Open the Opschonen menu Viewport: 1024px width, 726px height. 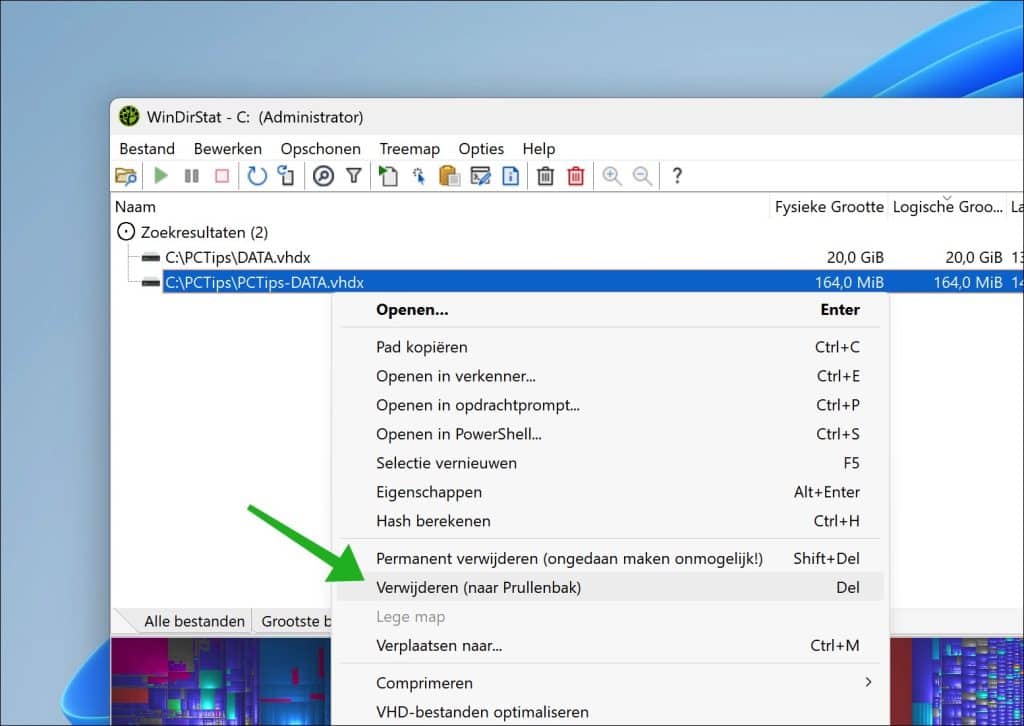pos(321,149)
